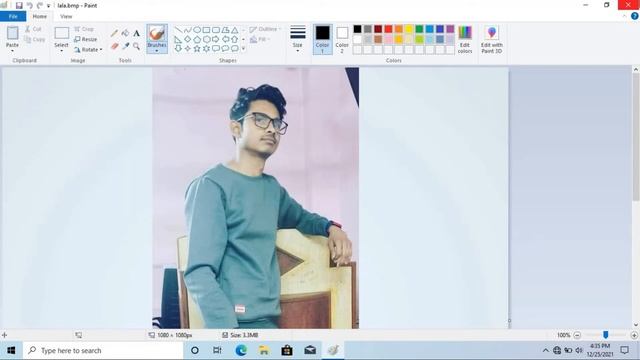Open Edit colors dialog
This screenshot has height=360, width=640.
465,40
